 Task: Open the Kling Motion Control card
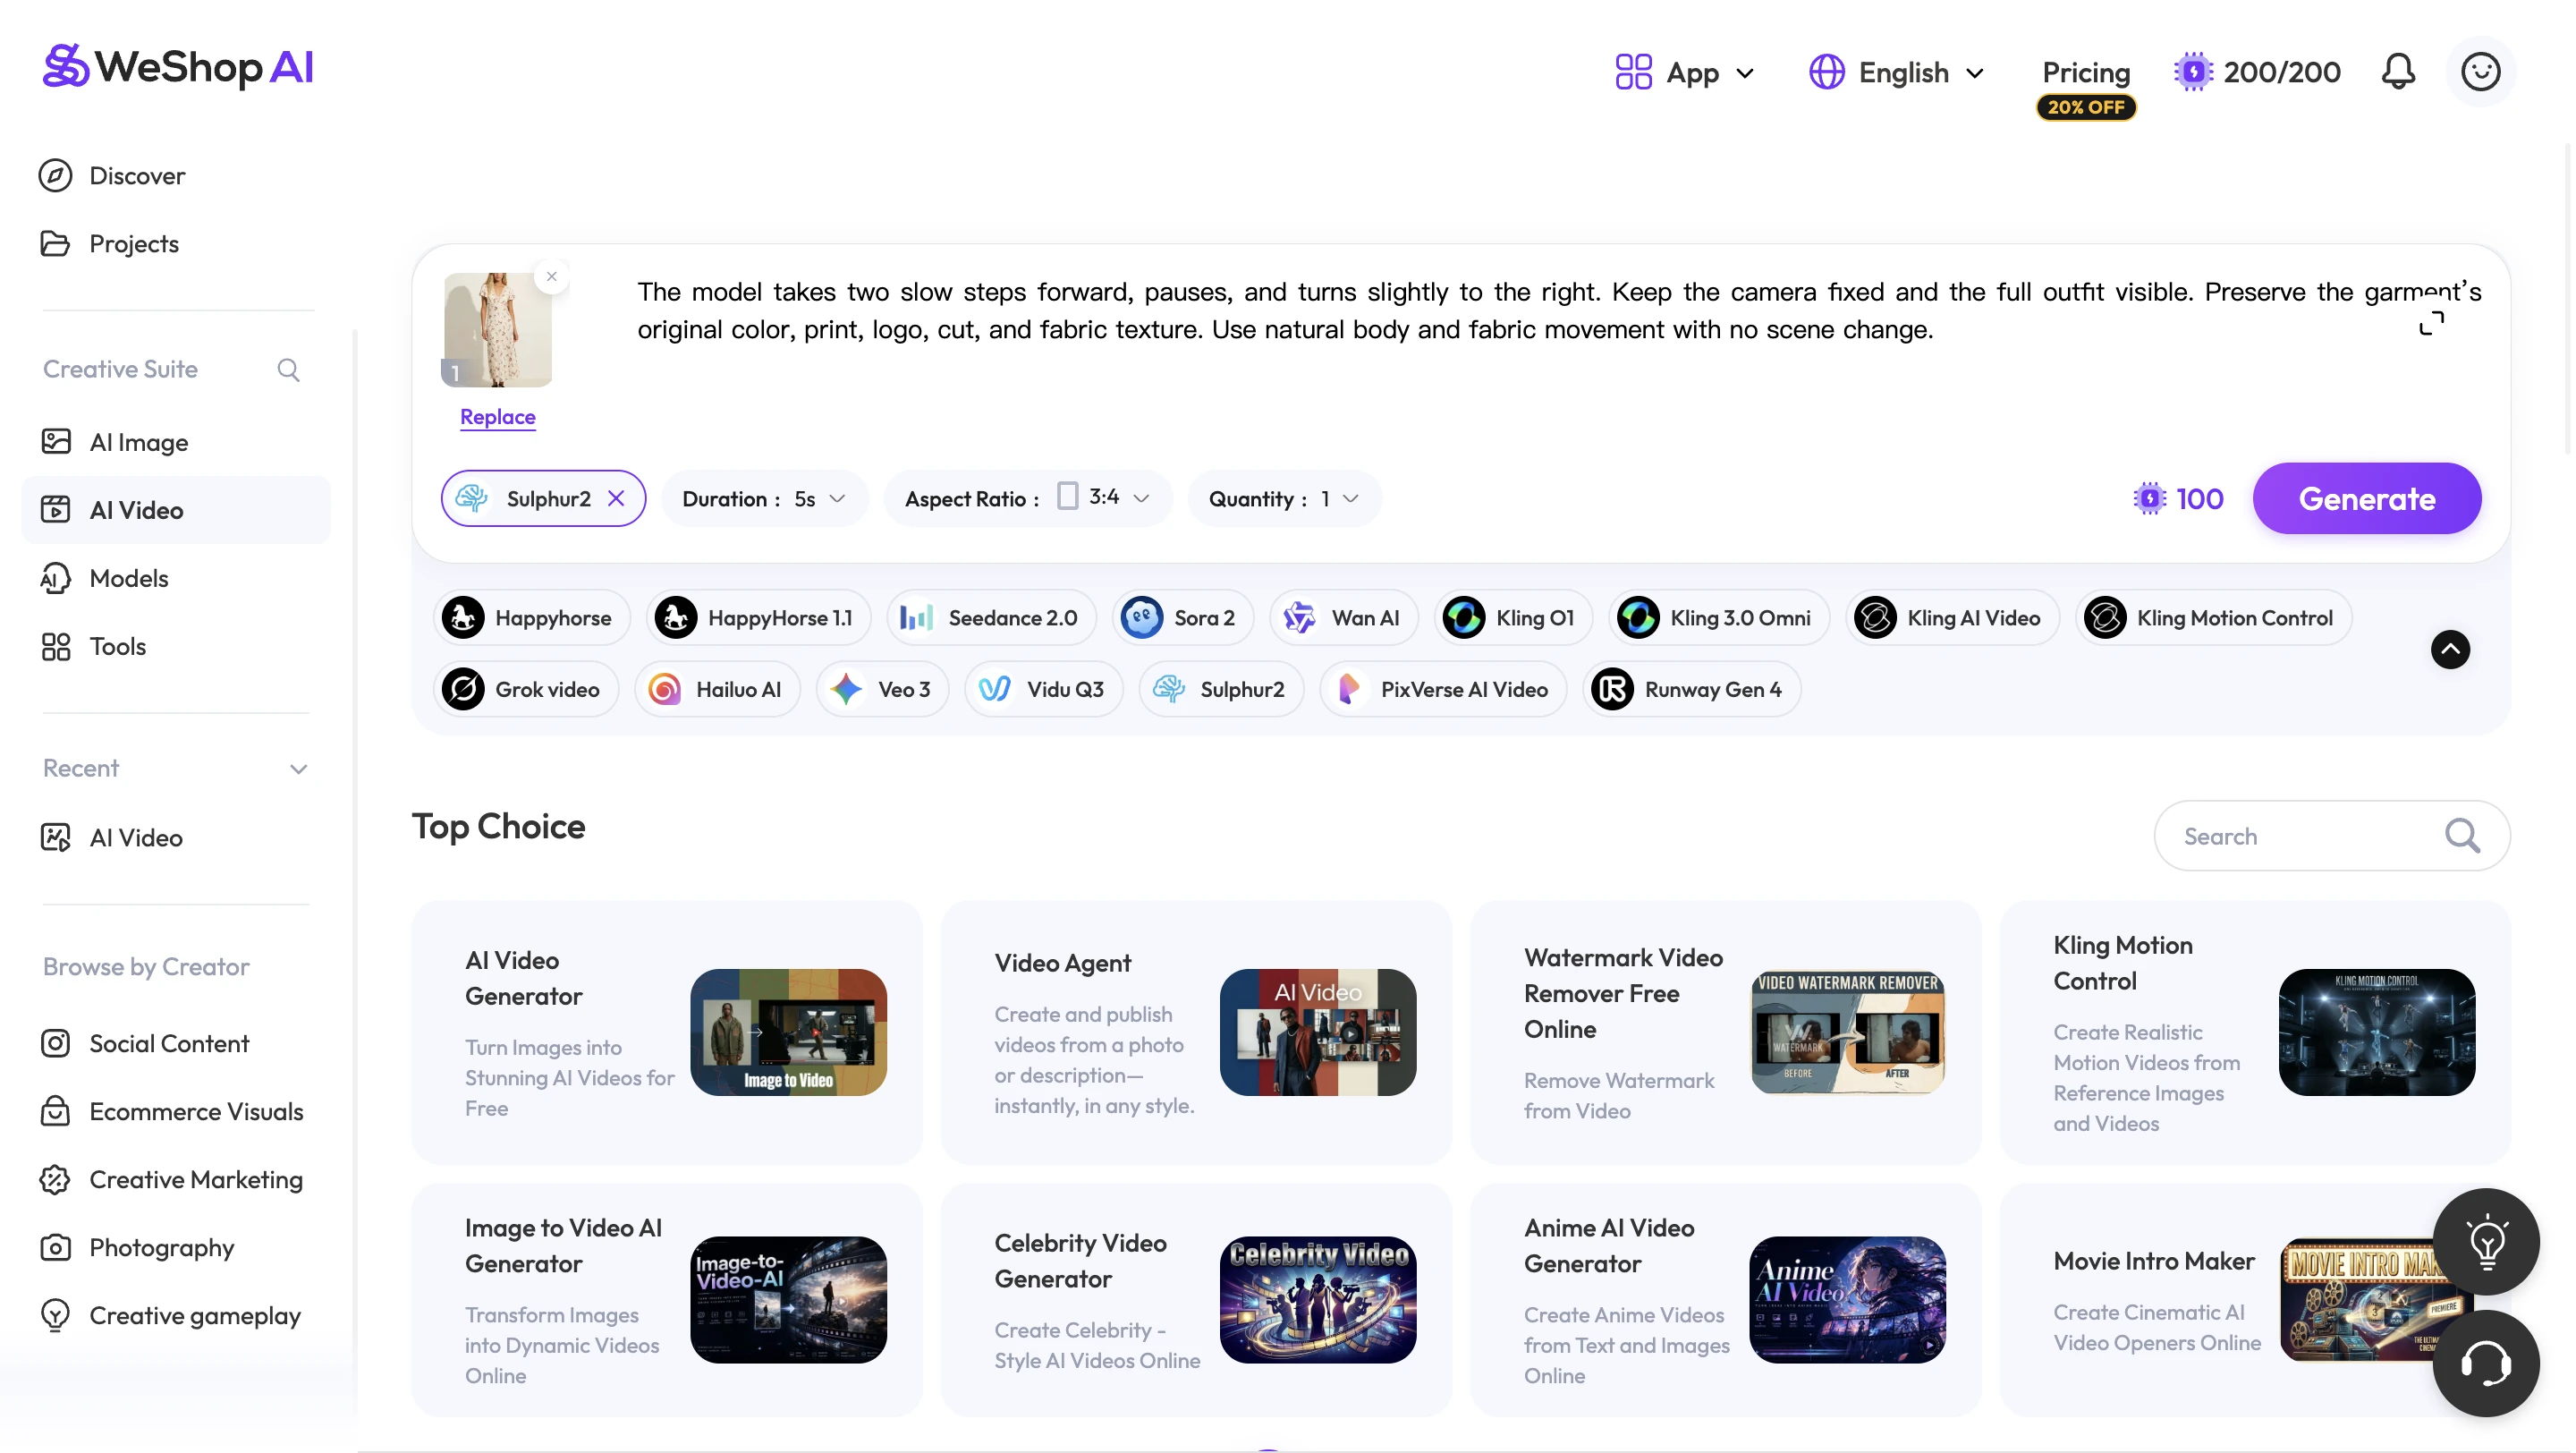(2254, 1032)
